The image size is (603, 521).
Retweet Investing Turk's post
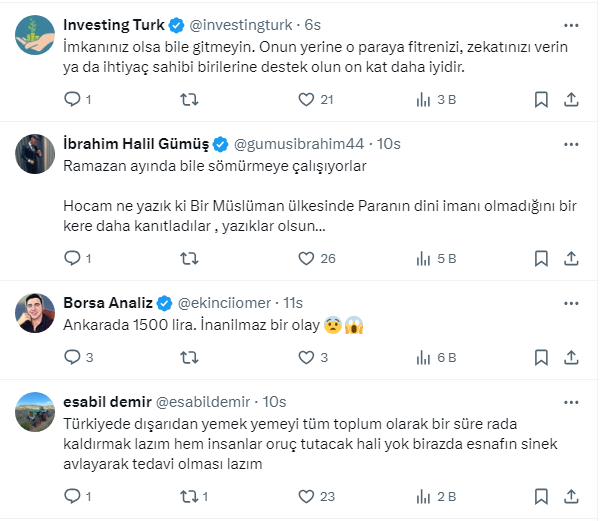[x=187, y=99]
